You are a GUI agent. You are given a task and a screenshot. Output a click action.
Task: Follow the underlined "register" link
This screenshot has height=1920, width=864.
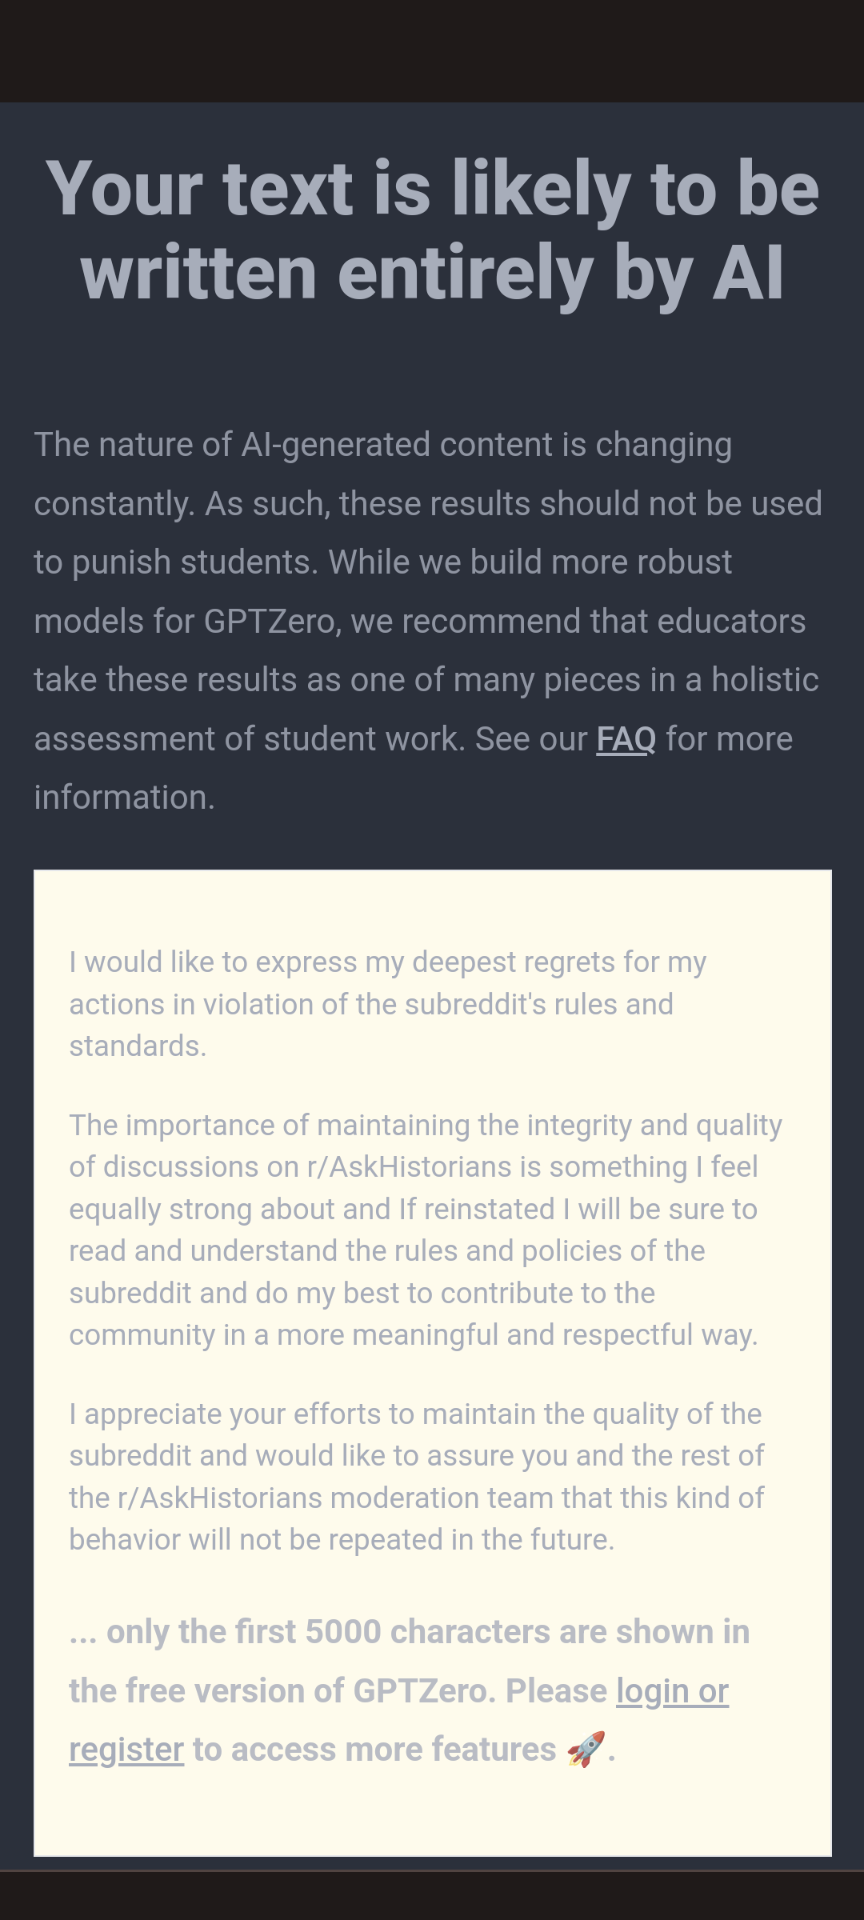[x=126, y=1750]
